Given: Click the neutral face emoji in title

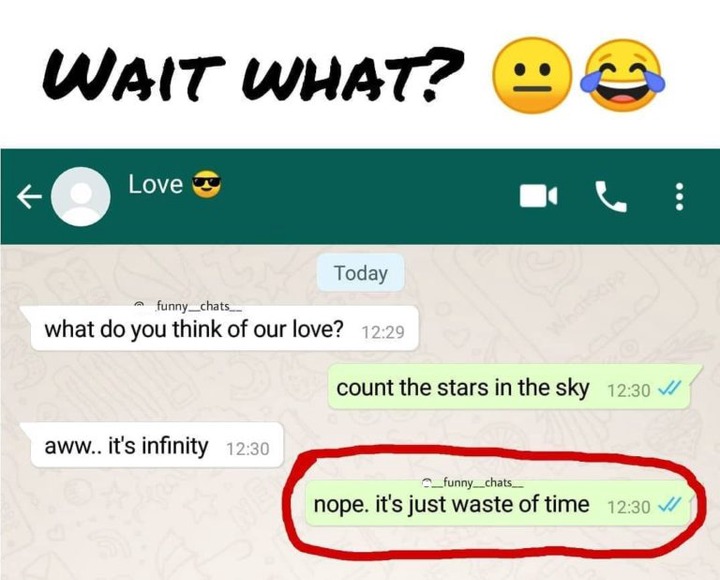Looking at the screenshot, I should [x=532, y=75].
